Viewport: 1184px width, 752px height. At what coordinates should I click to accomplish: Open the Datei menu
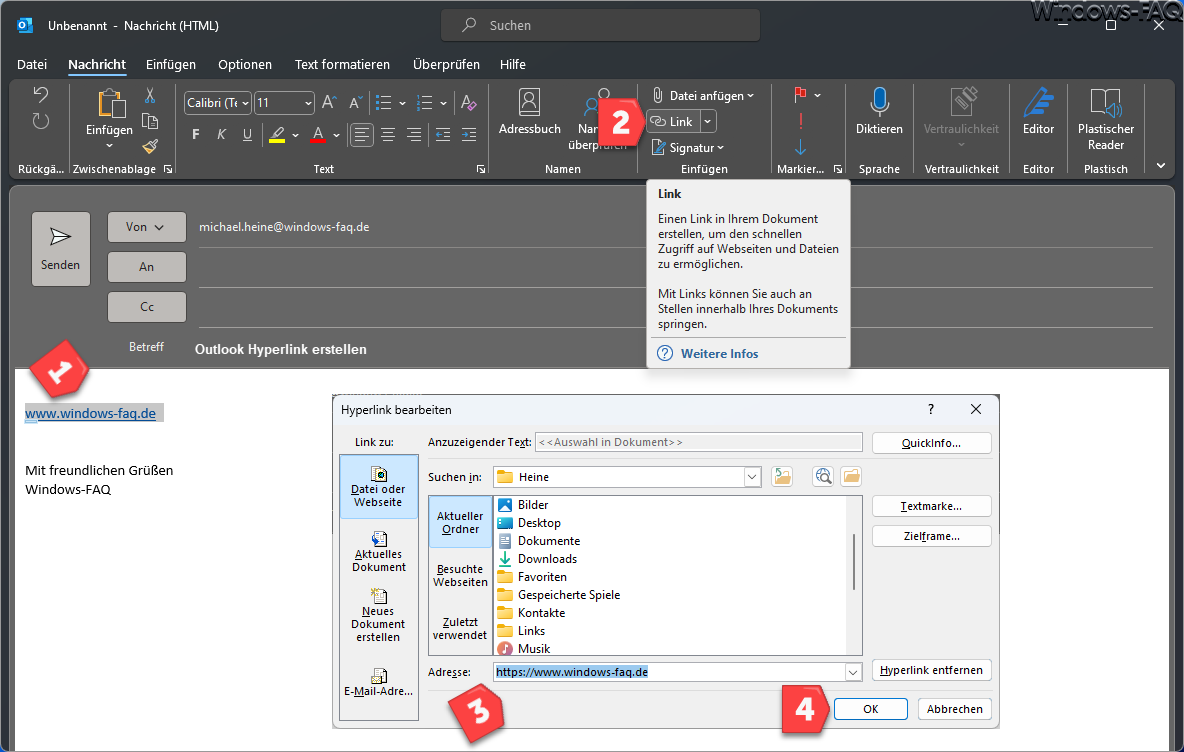tap(32, 64)
